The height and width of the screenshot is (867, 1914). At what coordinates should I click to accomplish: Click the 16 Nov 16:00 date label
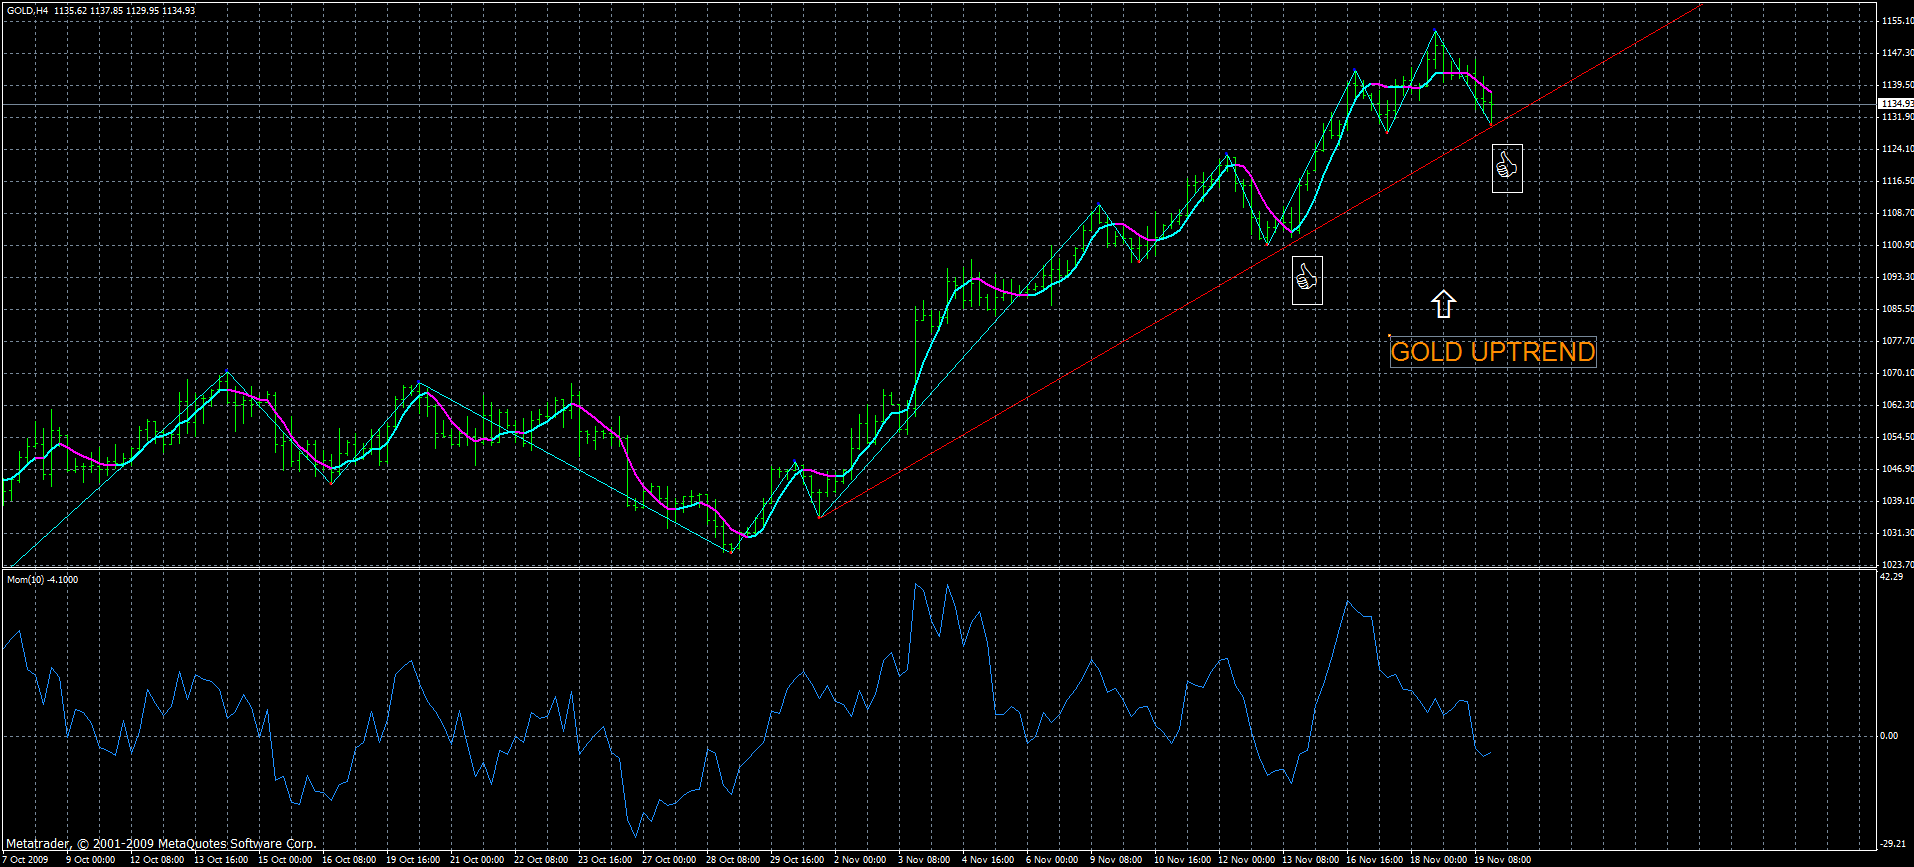[1374, 860]
